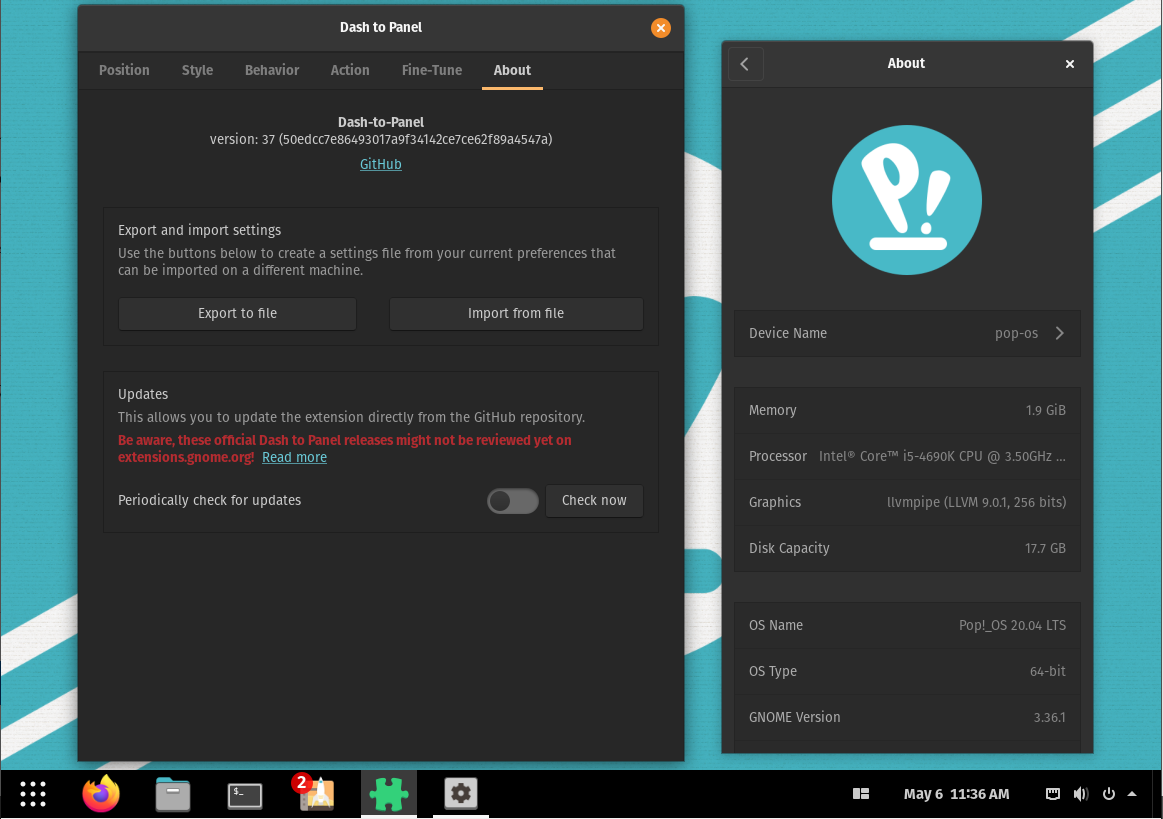Click the window tiling tray icon
Screen dimensions: 1163x819
(861, 794)
